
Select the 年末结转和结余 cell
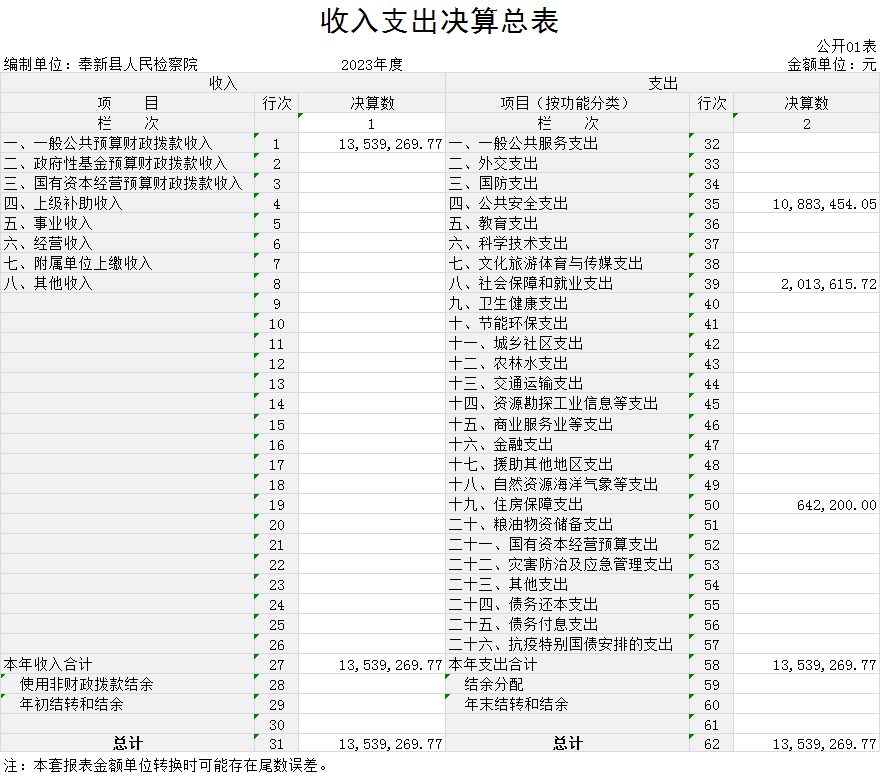[567, 704]
